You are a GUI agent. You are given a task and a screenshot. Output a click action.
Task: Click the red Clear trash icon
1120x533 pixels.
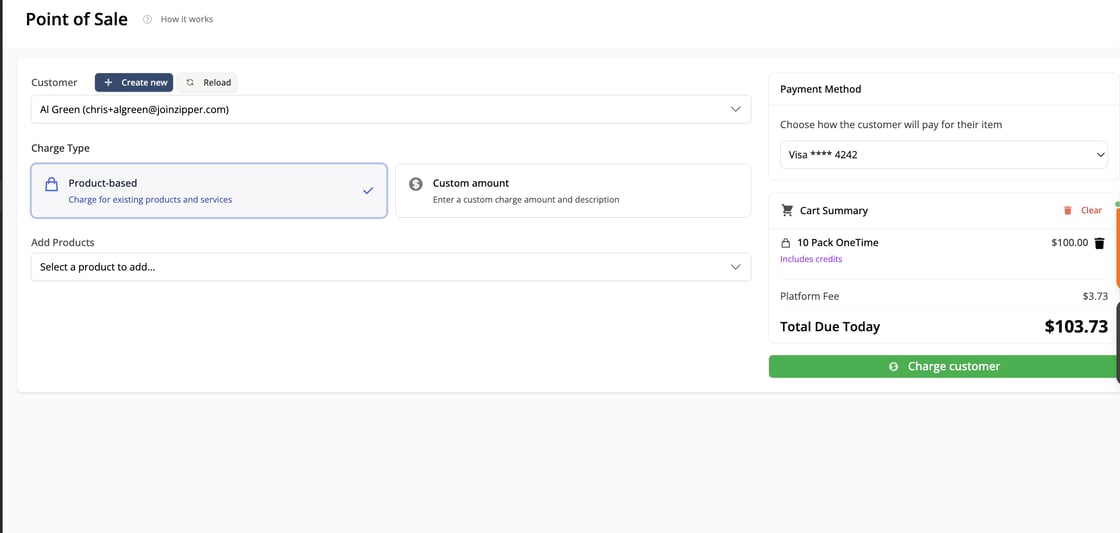tap(1068, 210)
